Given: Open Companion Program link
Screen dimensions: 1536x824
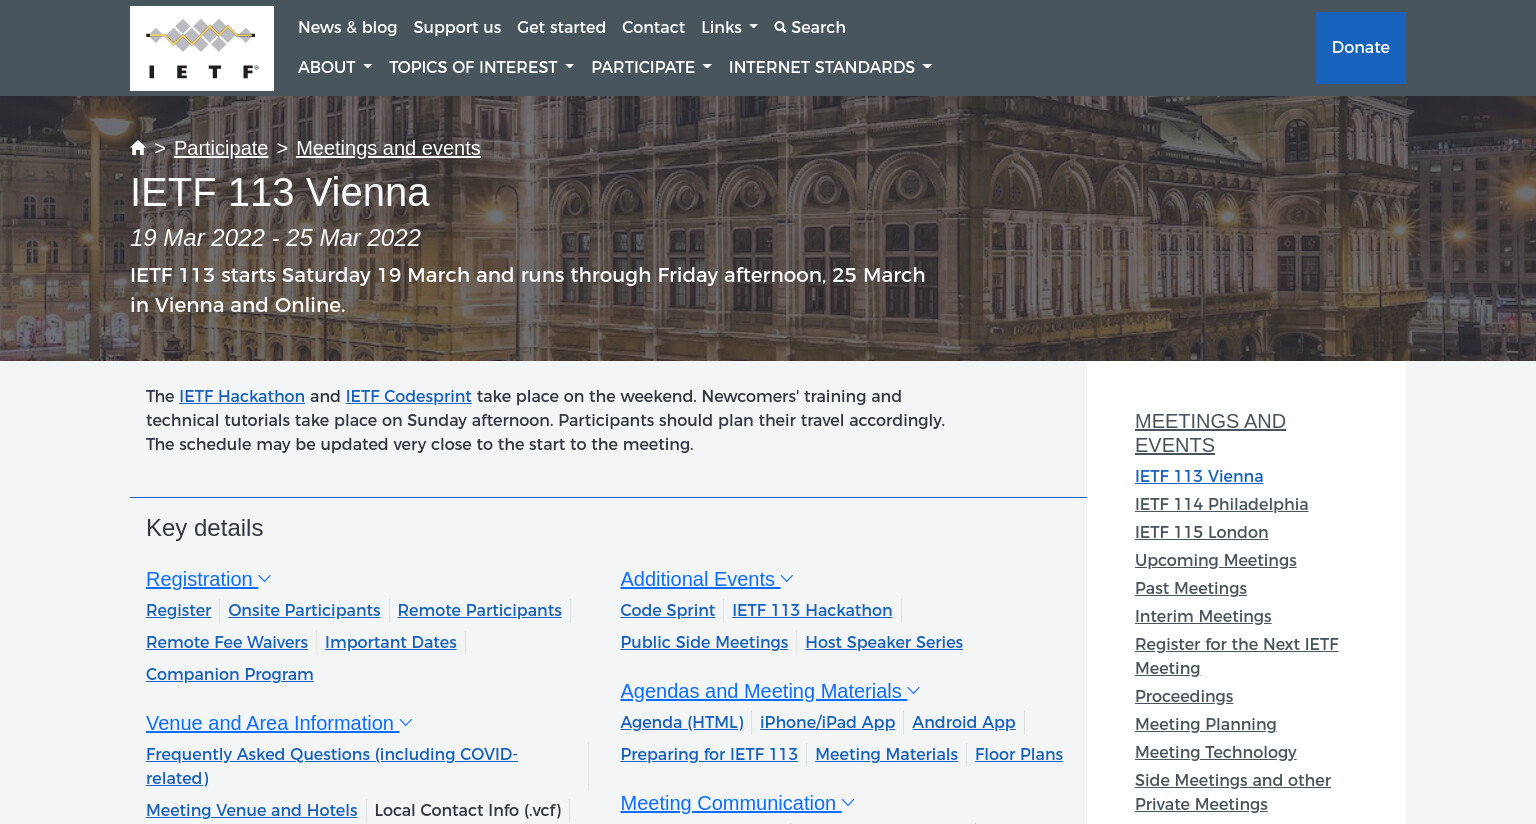Looking at the screenshot, I should [x=230, y=674].
